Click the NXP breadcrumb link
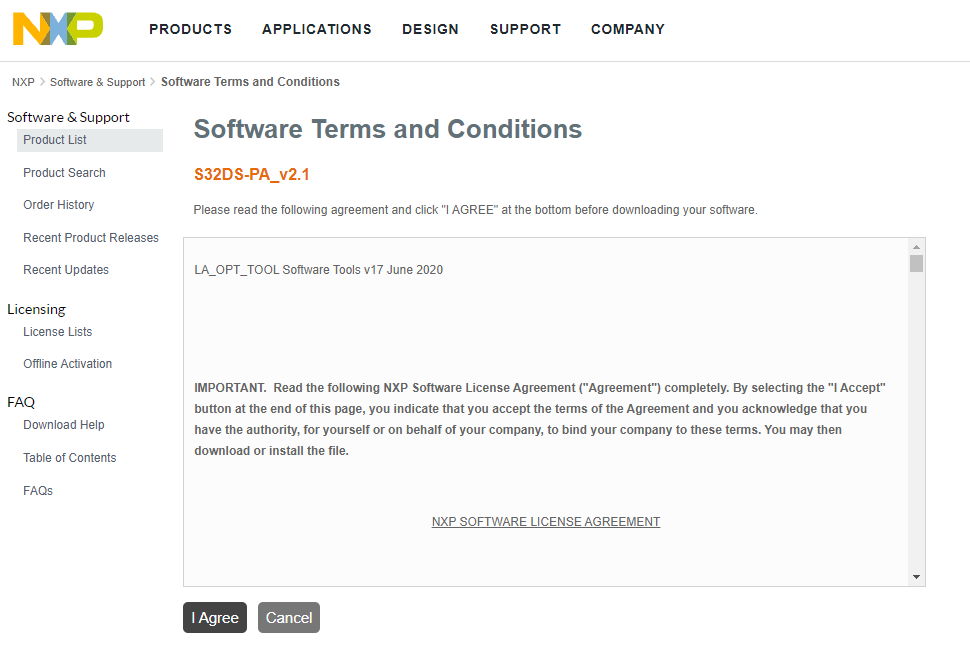Screen dimensions: 970x653 (23, 82)
